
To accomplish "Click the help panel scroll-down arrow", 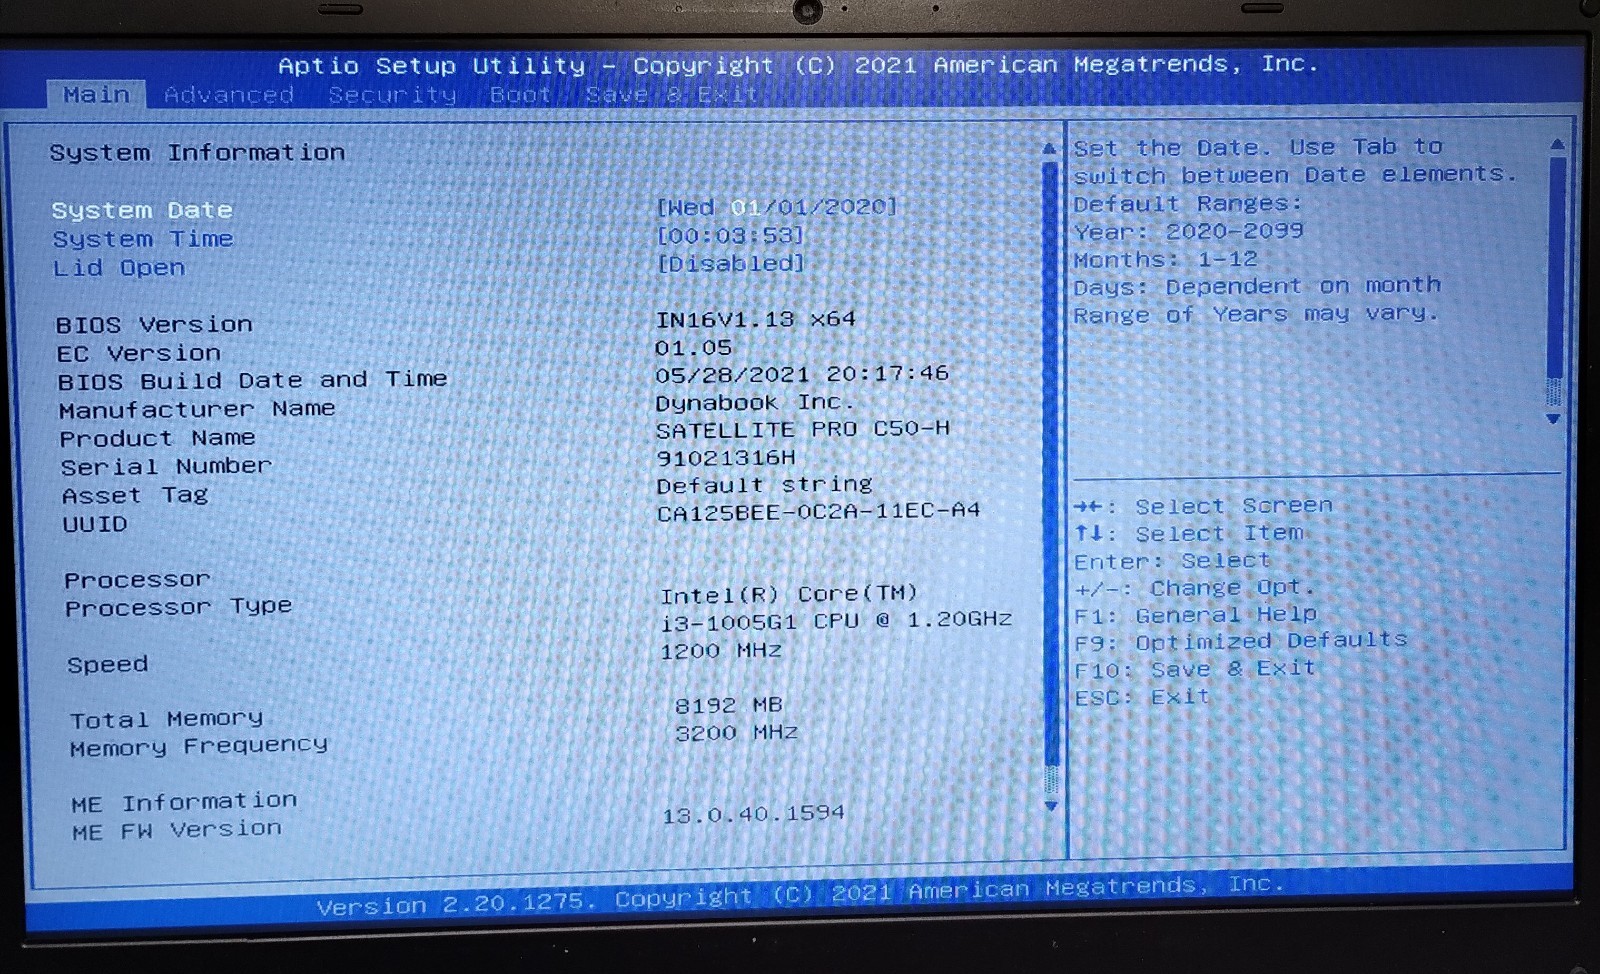I will click(x=1553, y=419).
